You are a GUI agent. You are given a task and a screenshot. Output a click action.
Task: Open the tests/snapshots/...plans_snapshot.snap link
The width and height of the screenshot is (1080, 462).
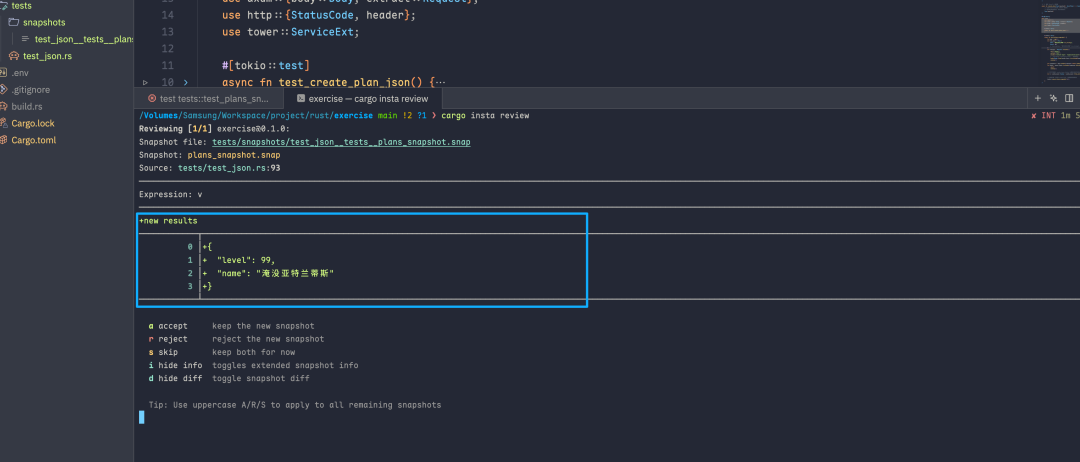pyautogui.click(x=341, y=142)
